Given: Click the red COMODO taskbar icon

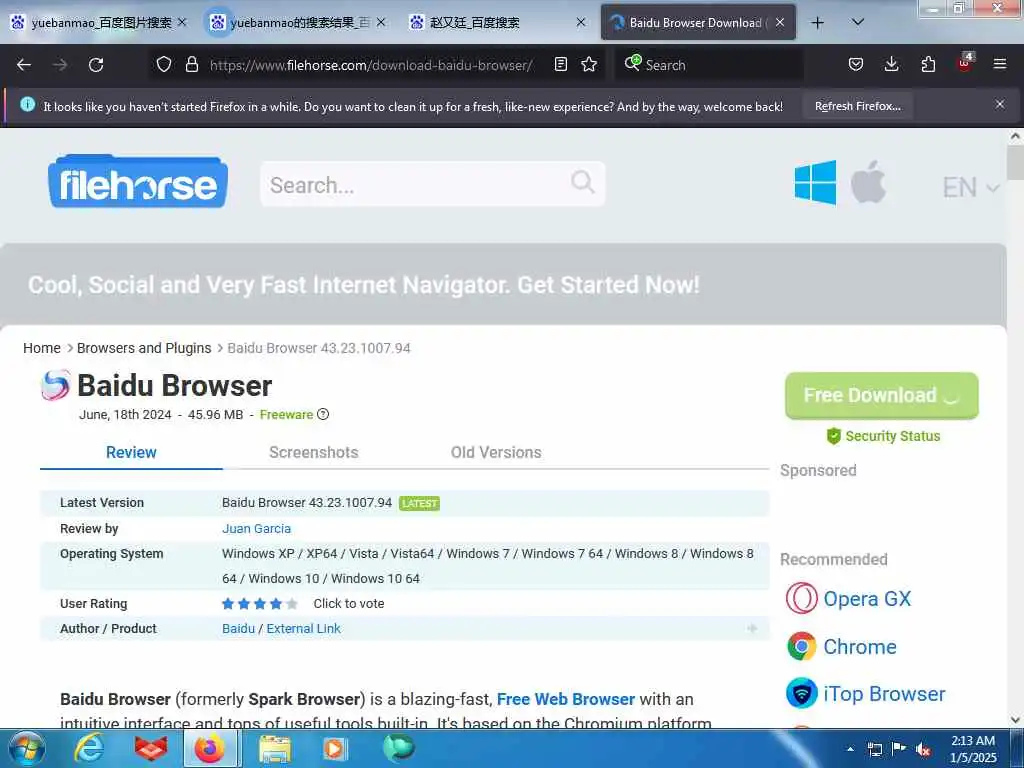Looking at the screenshot, I should (x=151, y=748).
